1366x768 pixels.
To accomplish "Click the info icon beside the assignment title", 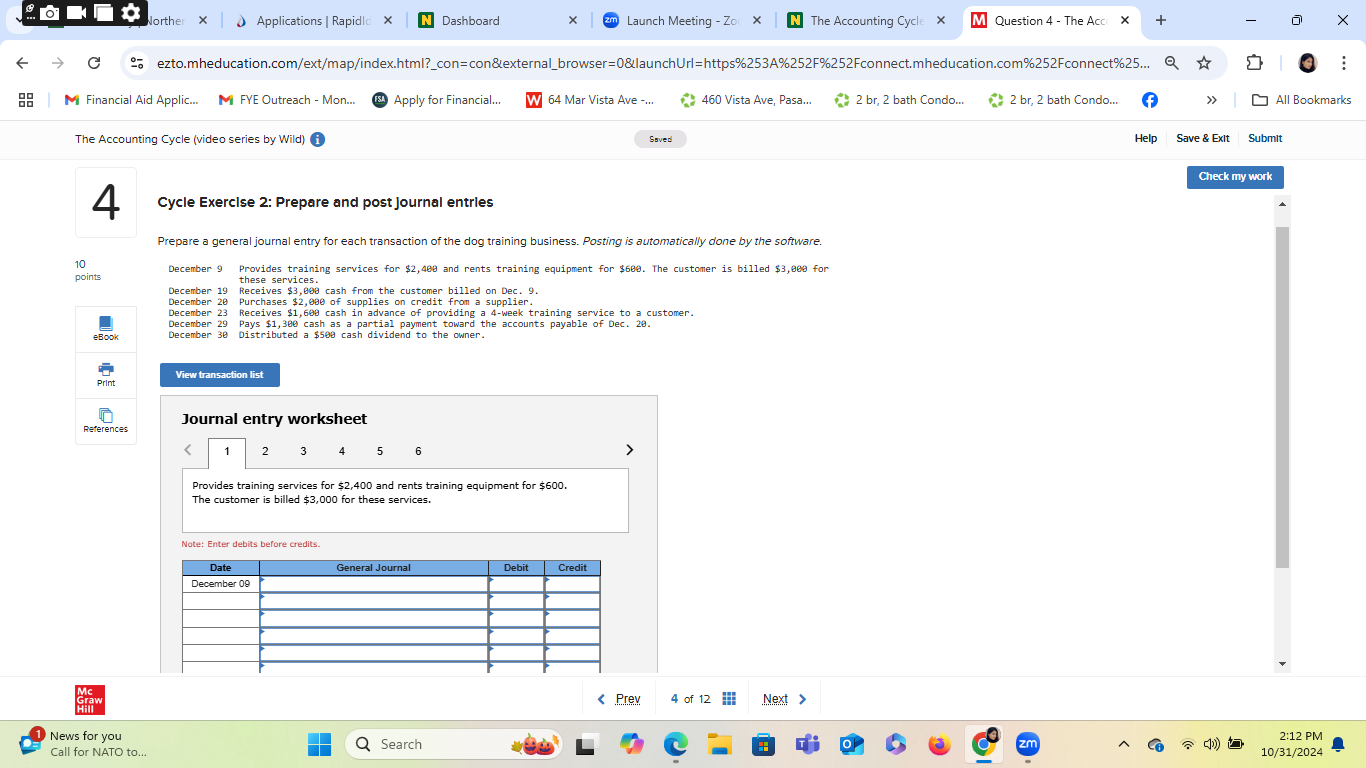I will 316,139.
